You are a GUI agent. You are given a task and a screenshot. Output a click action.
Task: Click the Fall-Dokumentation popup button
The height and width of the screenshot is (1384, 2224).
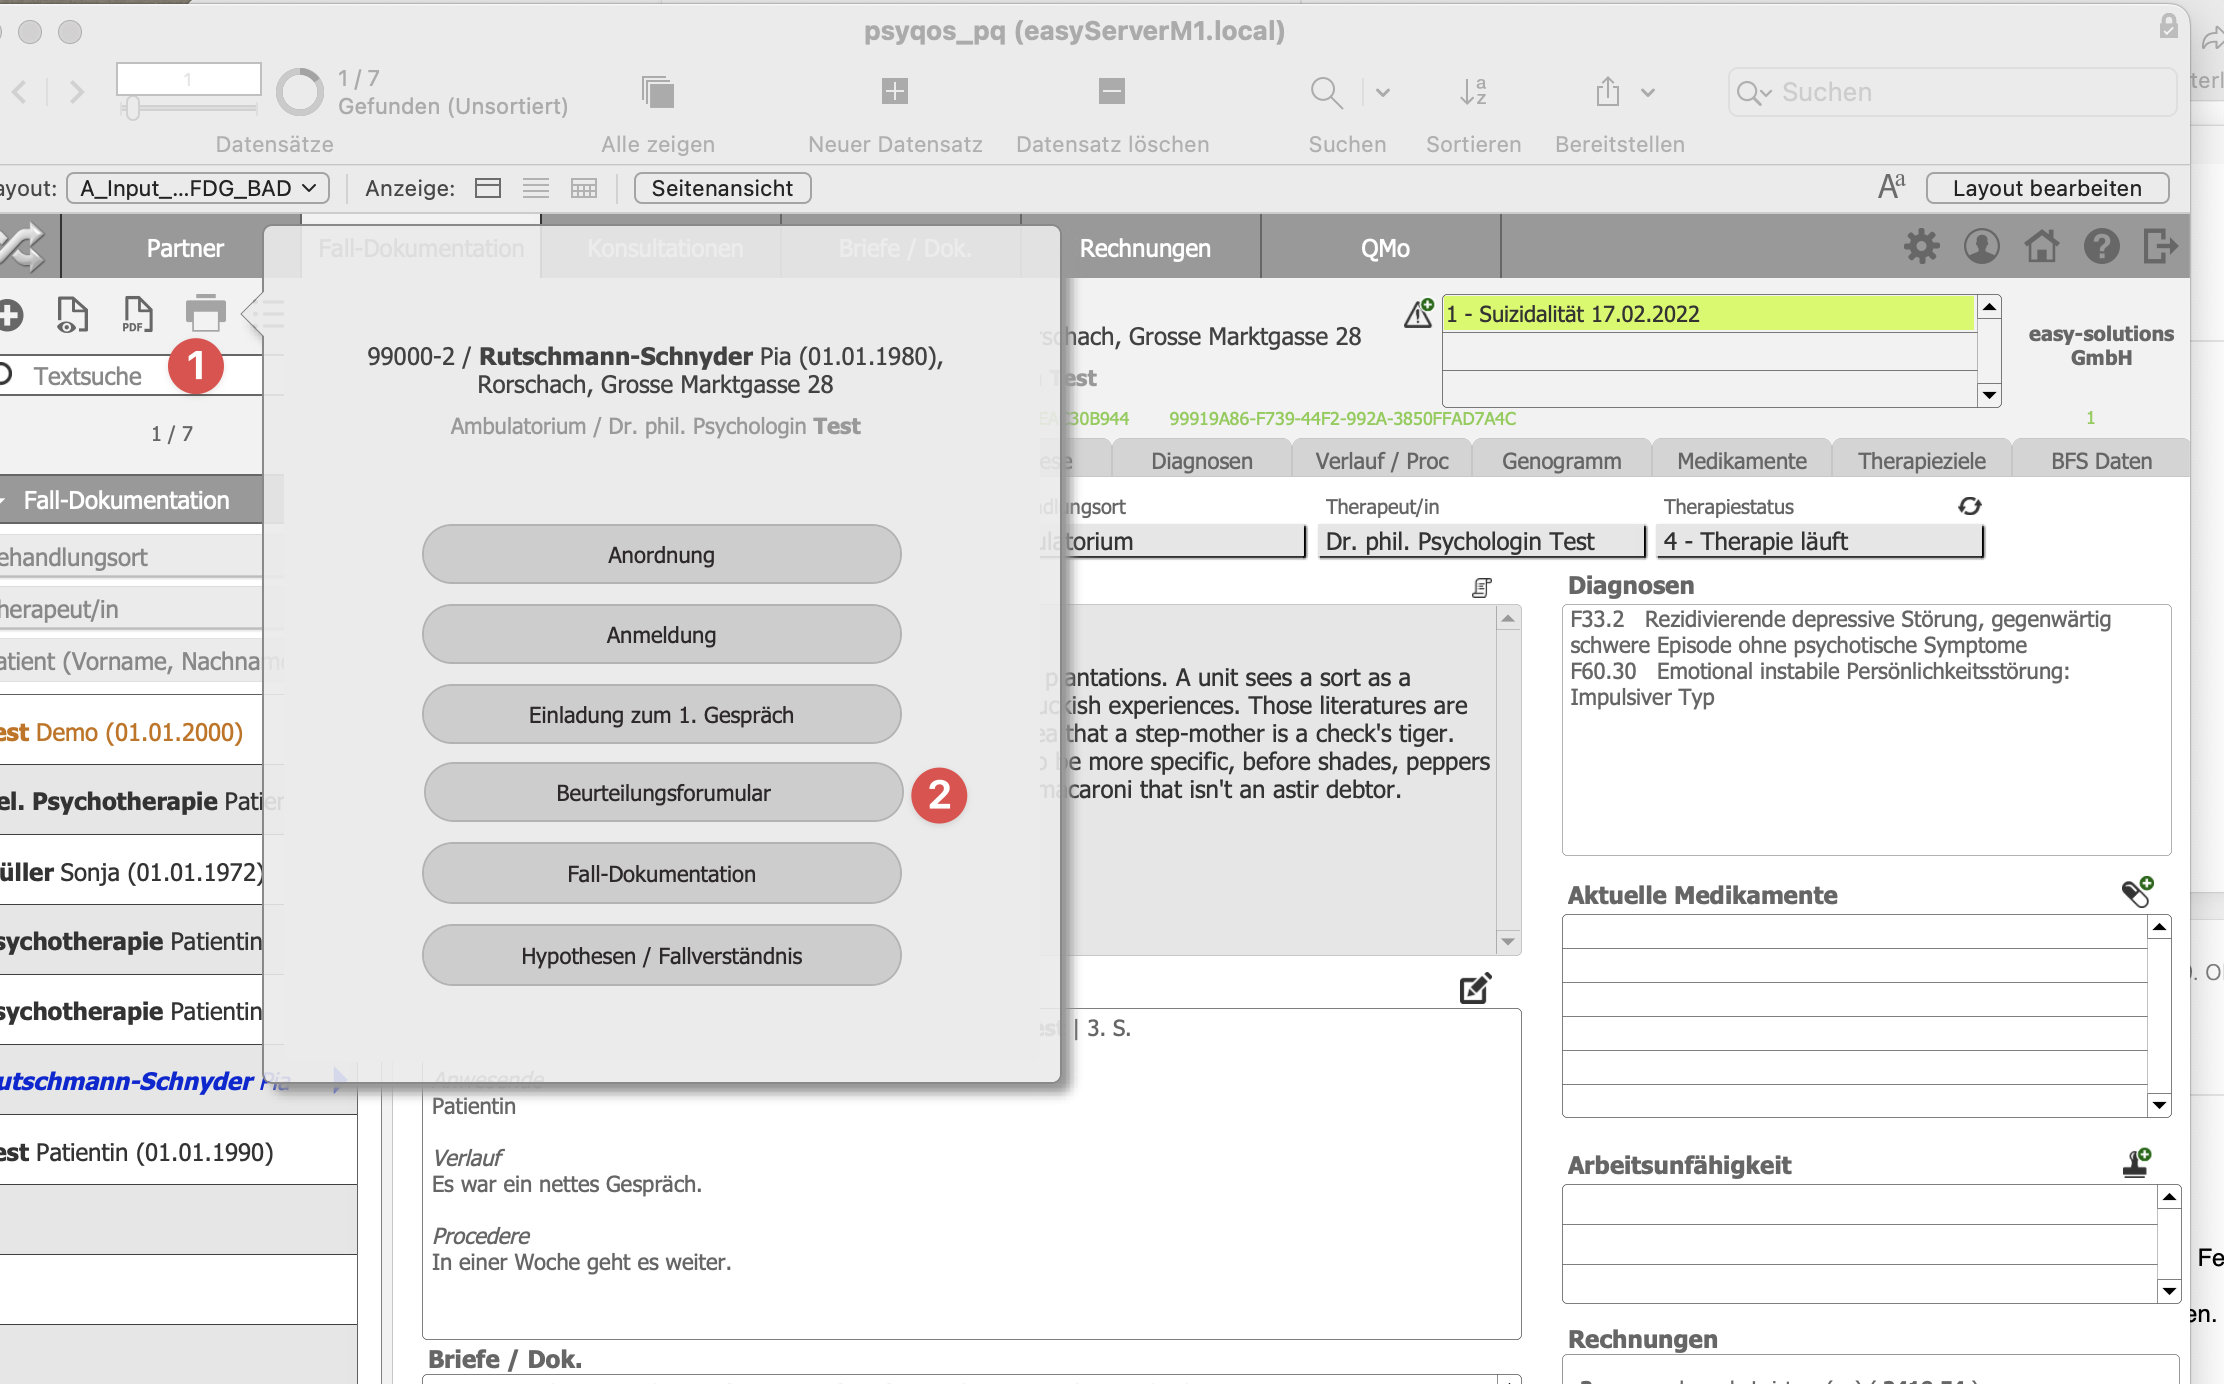coord(661,874)
